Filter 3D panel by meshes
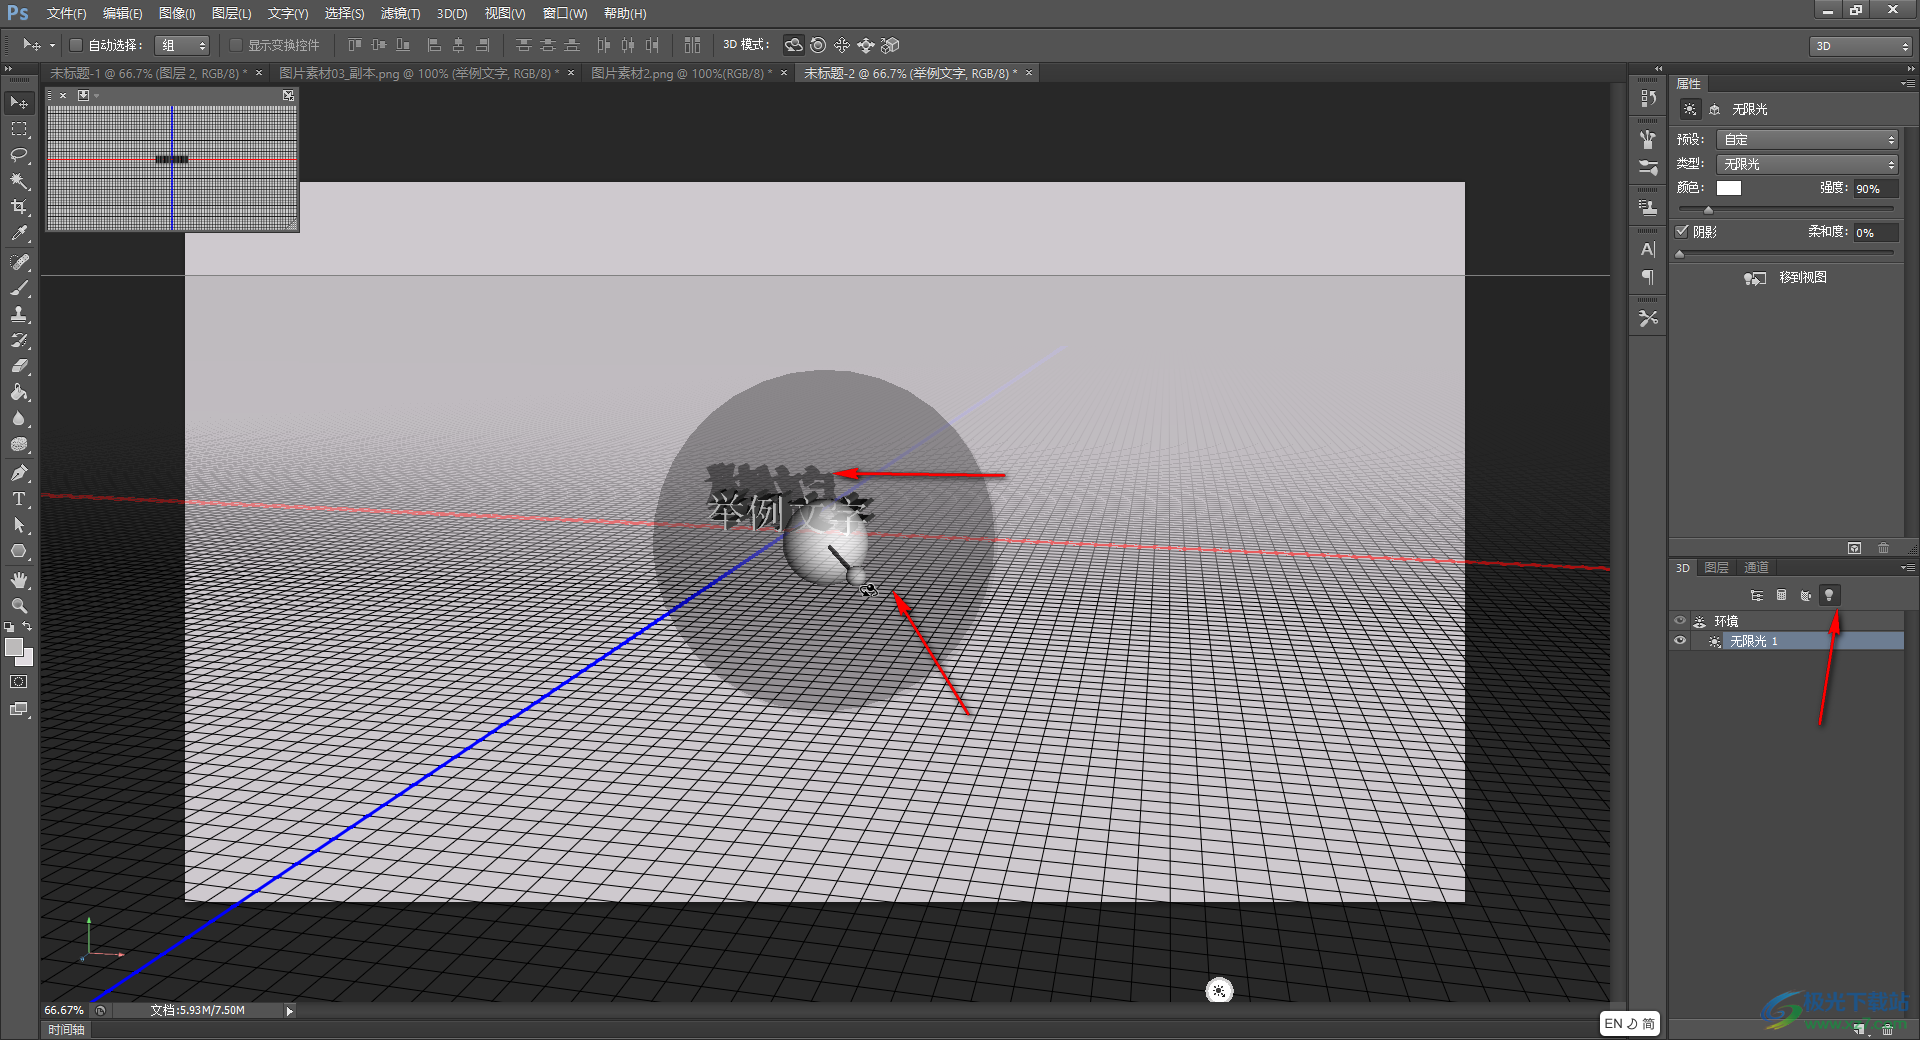 tap(1781, 595)
